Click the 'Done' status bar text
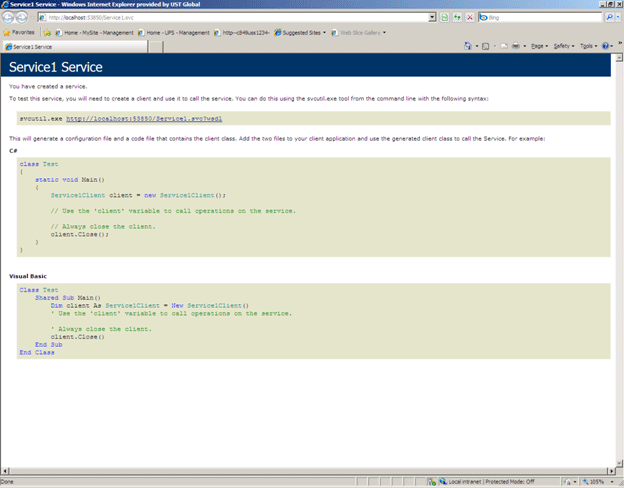 6,482
